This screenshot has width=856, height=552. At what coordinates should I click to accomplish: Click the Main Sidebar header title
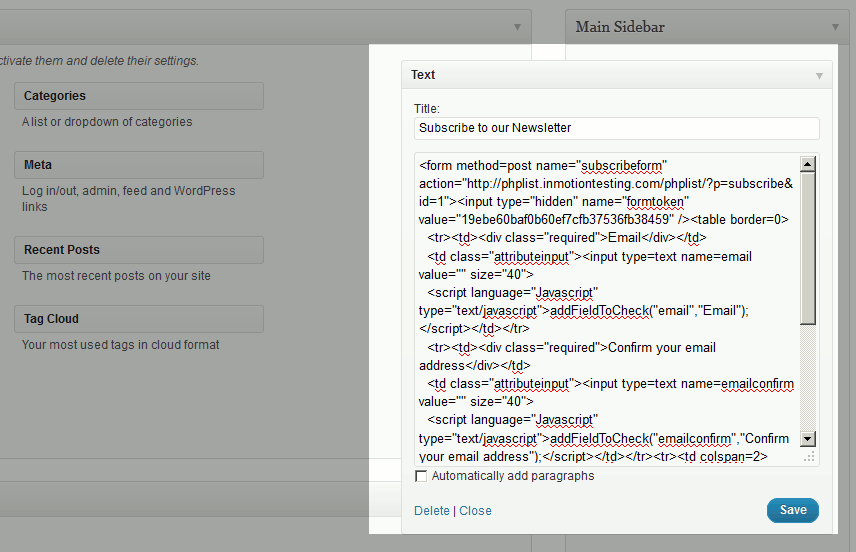(x=620, y=27)
